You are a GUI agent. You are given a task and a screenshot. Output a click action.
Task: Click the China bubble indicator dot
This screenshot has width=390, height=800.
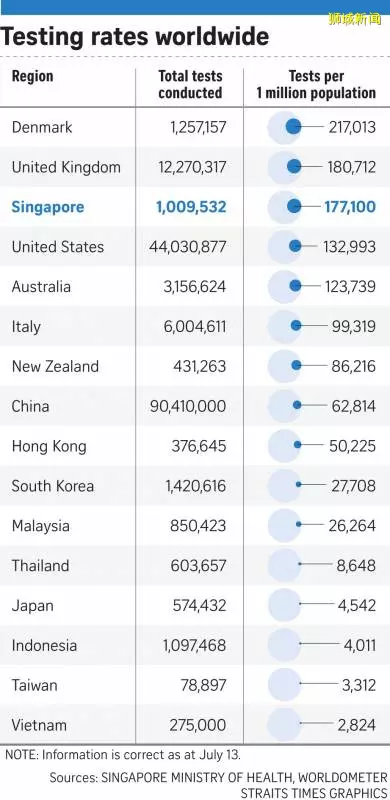pos(297,405)
